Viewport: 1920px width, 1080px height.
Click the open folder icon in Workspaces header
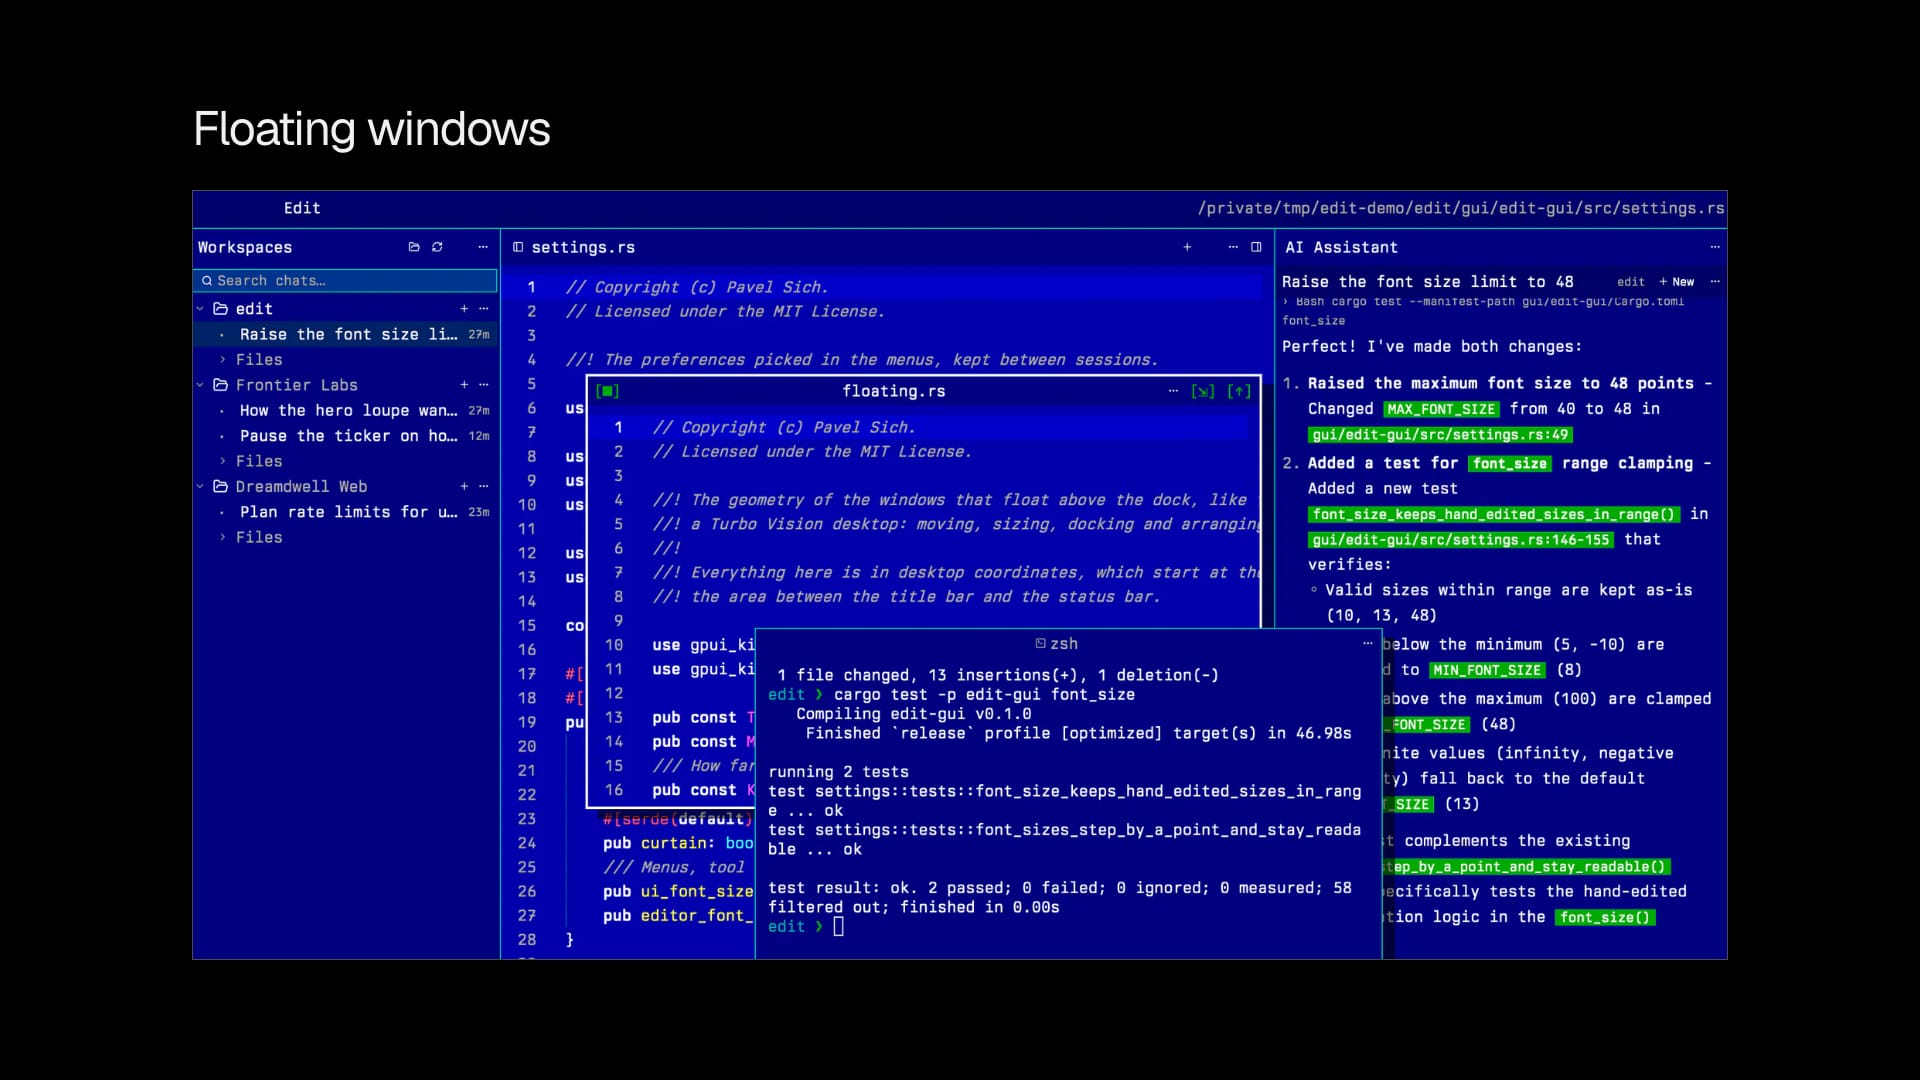coord(414,247)
